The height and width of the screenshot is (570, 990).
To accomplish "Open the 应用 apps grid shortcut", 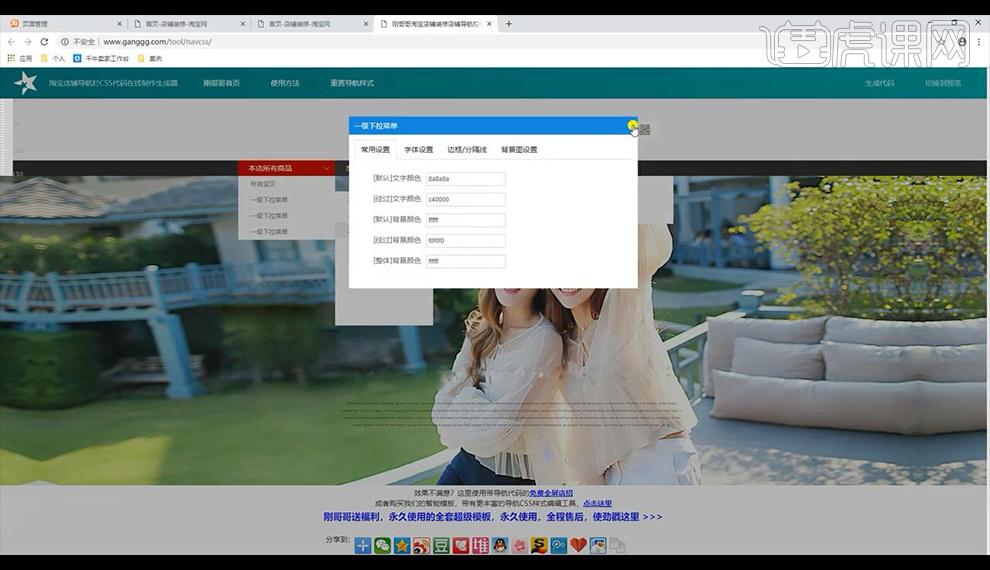I will click(20, 58).
